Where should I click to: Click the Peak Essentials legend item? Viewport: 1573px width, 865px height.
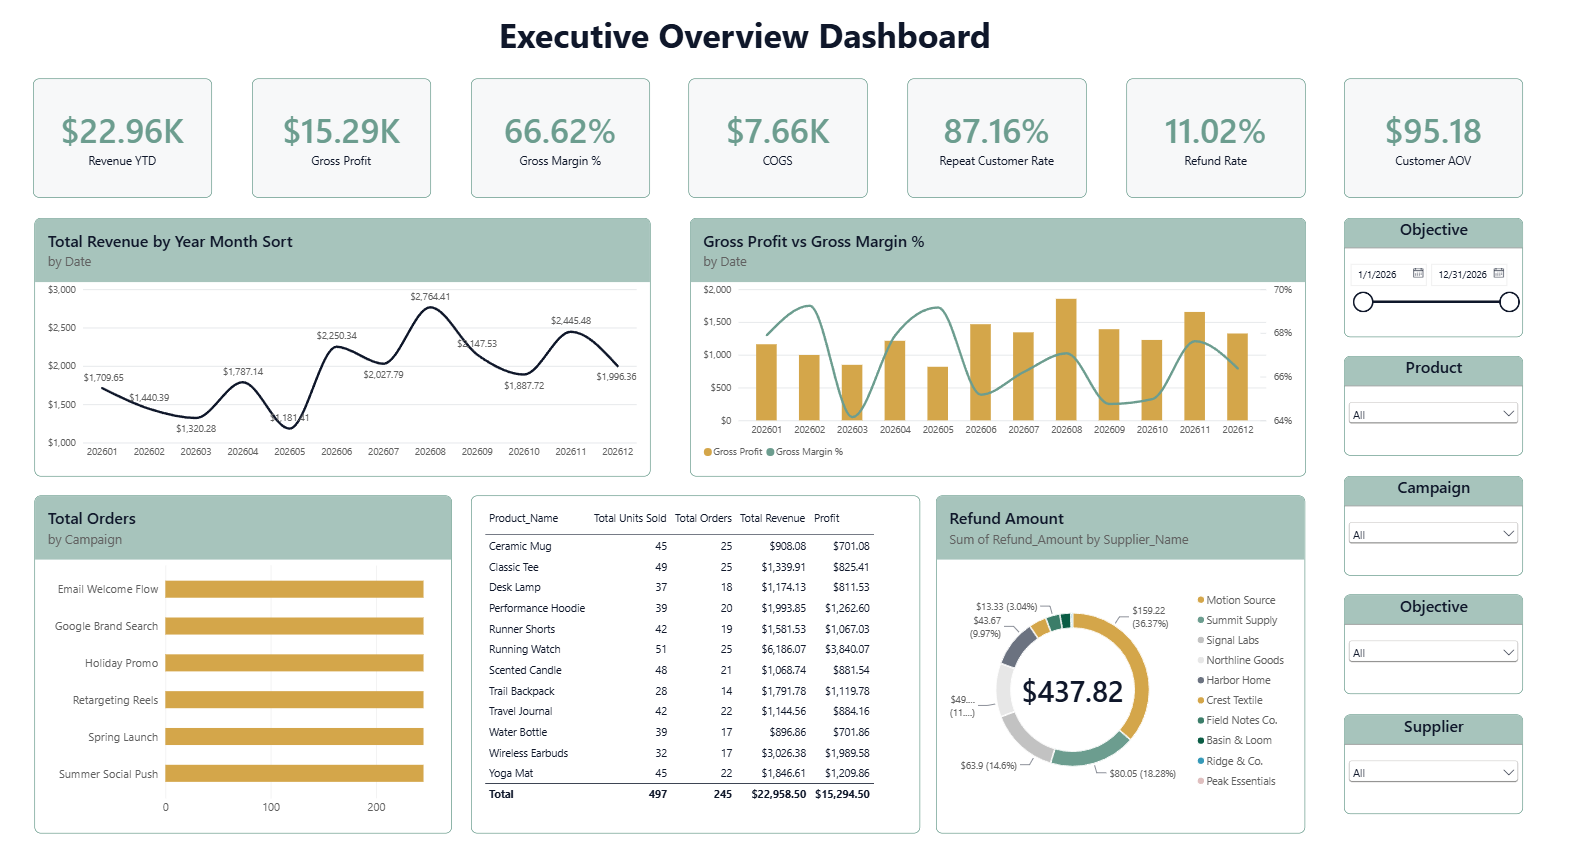point(1236,781)
